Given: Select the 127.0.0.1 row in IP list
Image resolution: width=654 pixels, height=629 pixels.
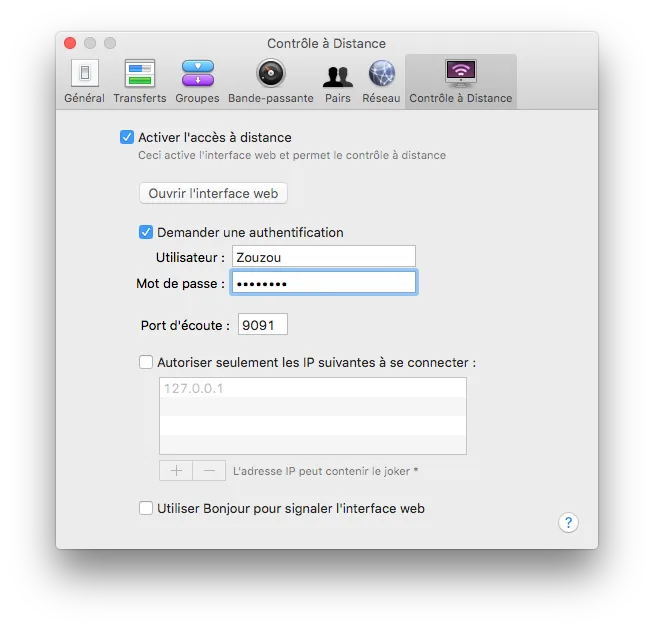Looking at the screenshot, I should click(x=313, y=388).
